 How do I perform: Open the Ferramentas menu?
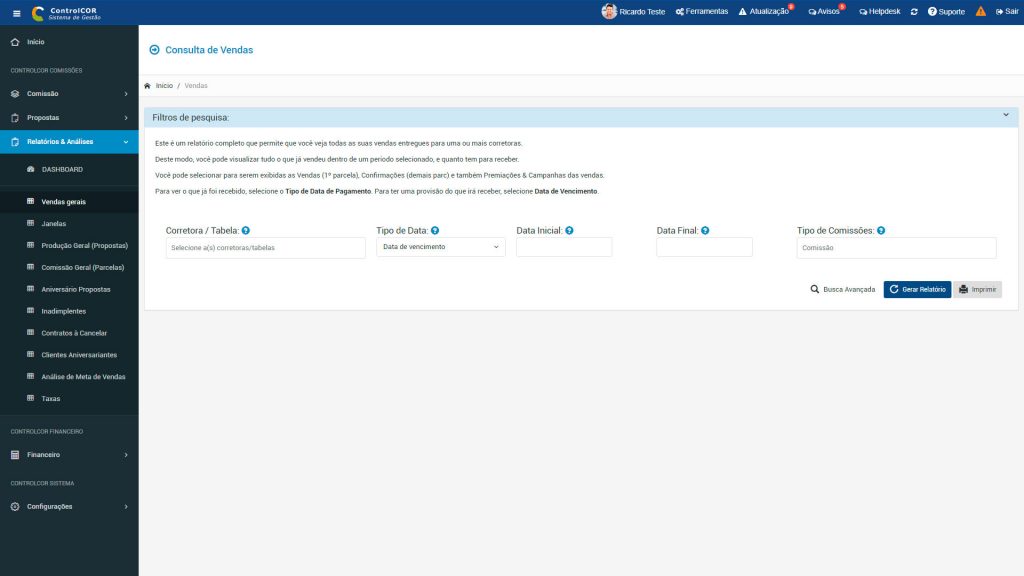pyautogui.click(x=702, y=12)
